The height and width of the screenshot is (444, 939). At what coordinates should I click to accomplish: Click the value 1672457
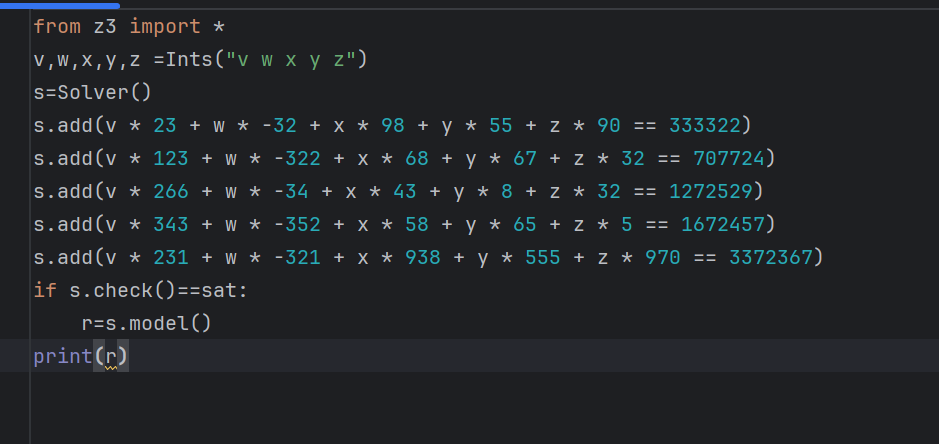(723, 225)
